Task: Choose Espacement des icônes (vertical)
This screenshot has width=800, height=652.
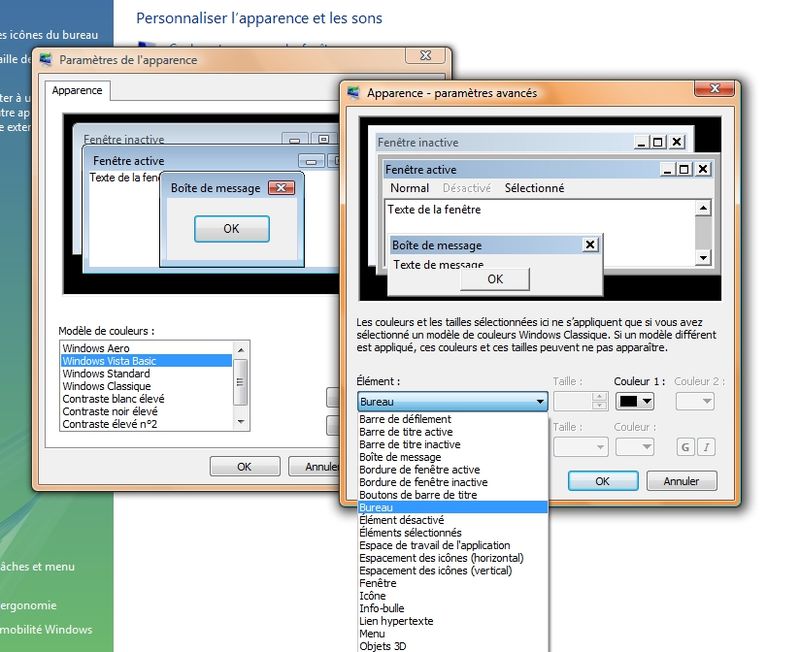Action: pyautogui.click(x=453, y=570)
